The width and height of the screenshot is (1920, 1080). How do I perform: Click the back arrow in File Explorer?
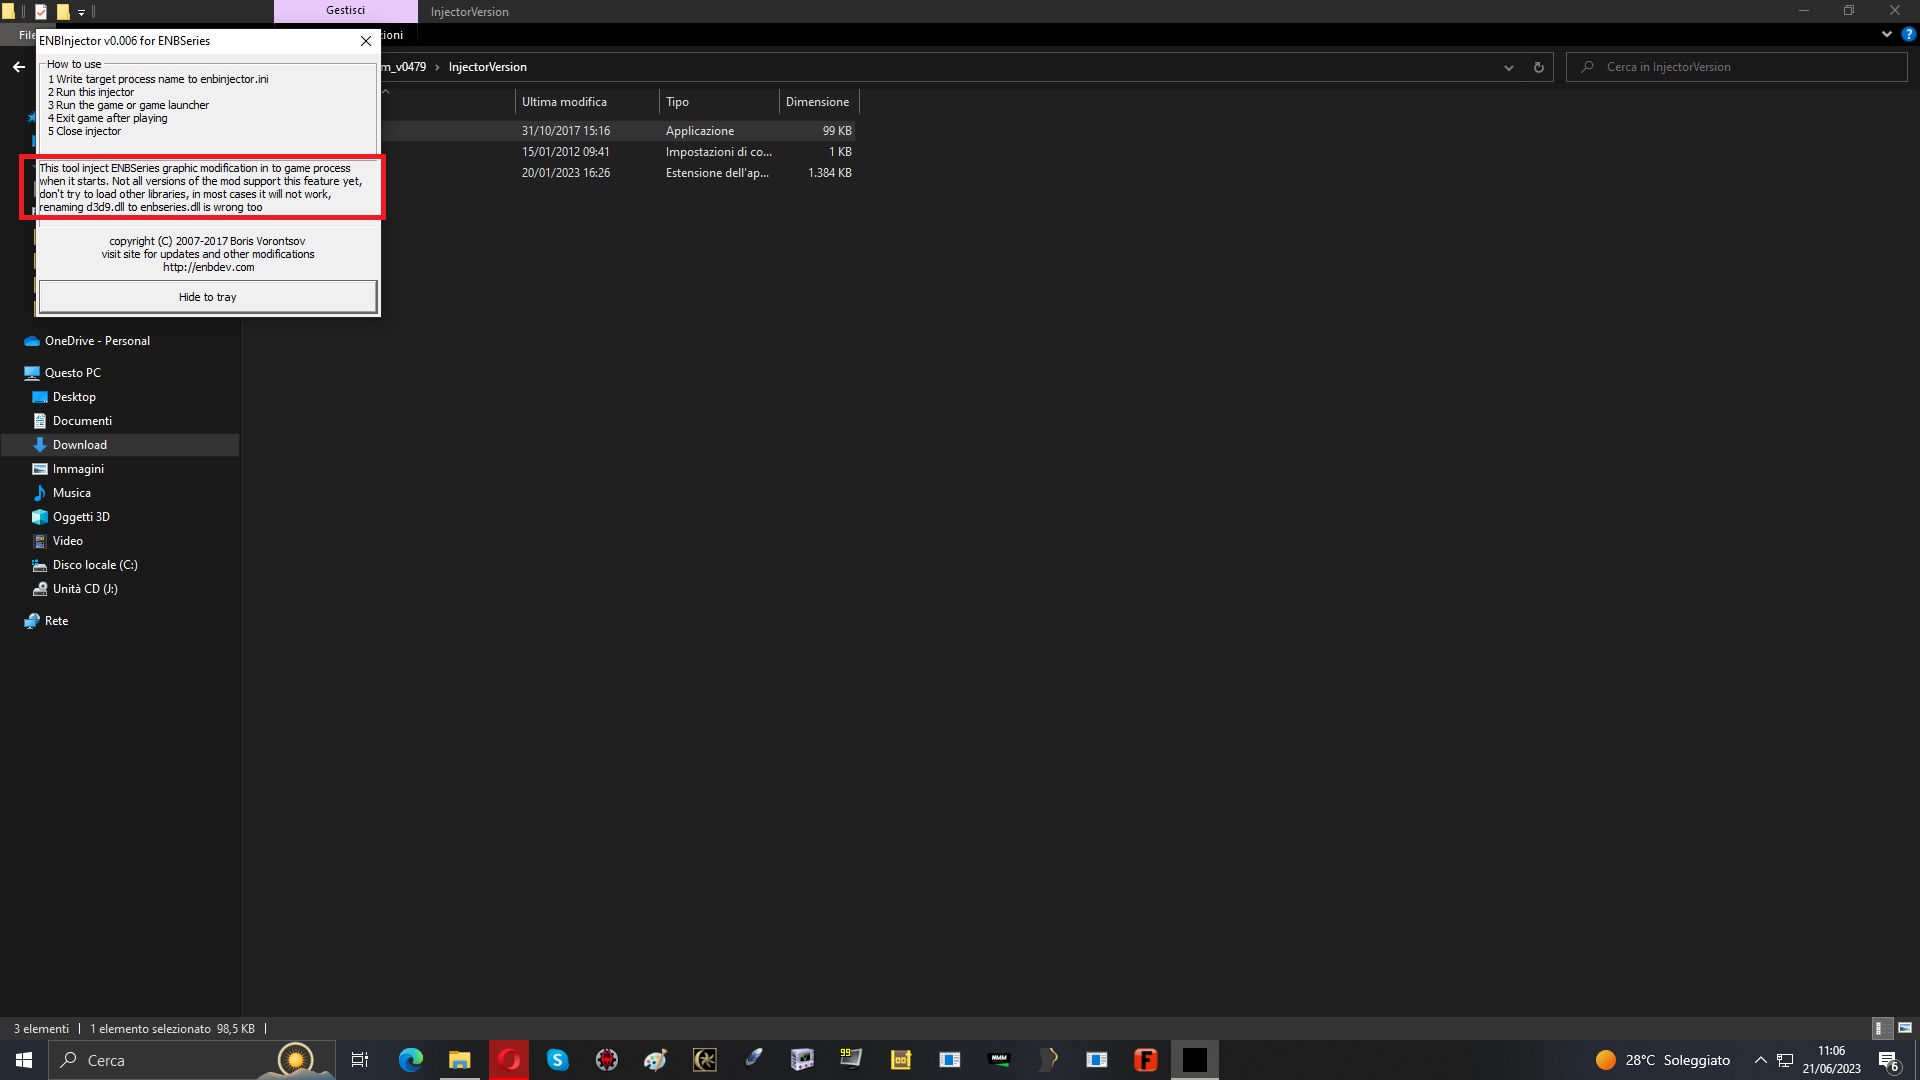(x=18, y=67)
